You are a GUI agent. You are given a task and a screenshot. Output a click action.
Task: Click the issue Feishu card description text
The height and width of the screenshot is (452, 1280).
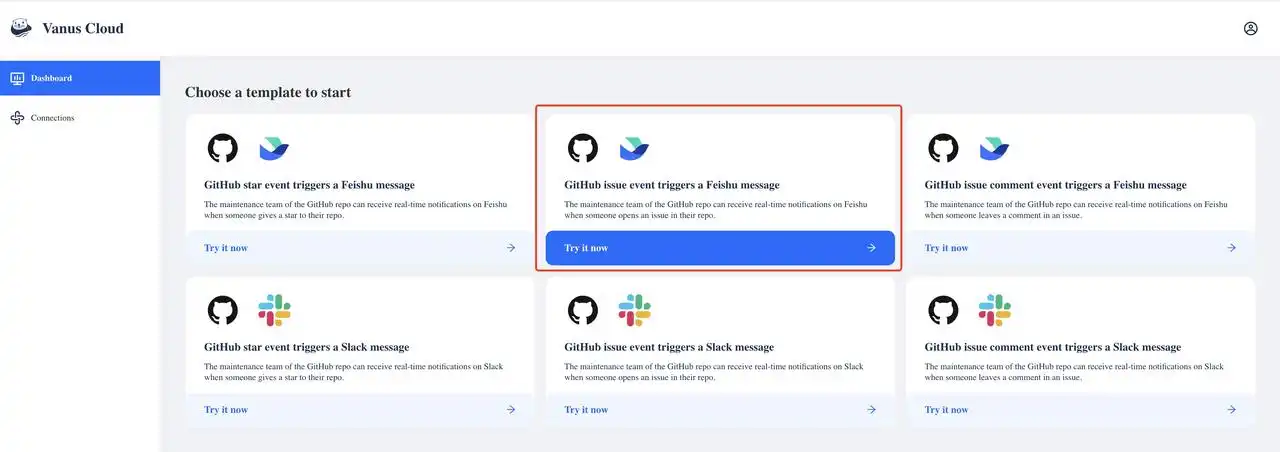(x=715, y=209)
